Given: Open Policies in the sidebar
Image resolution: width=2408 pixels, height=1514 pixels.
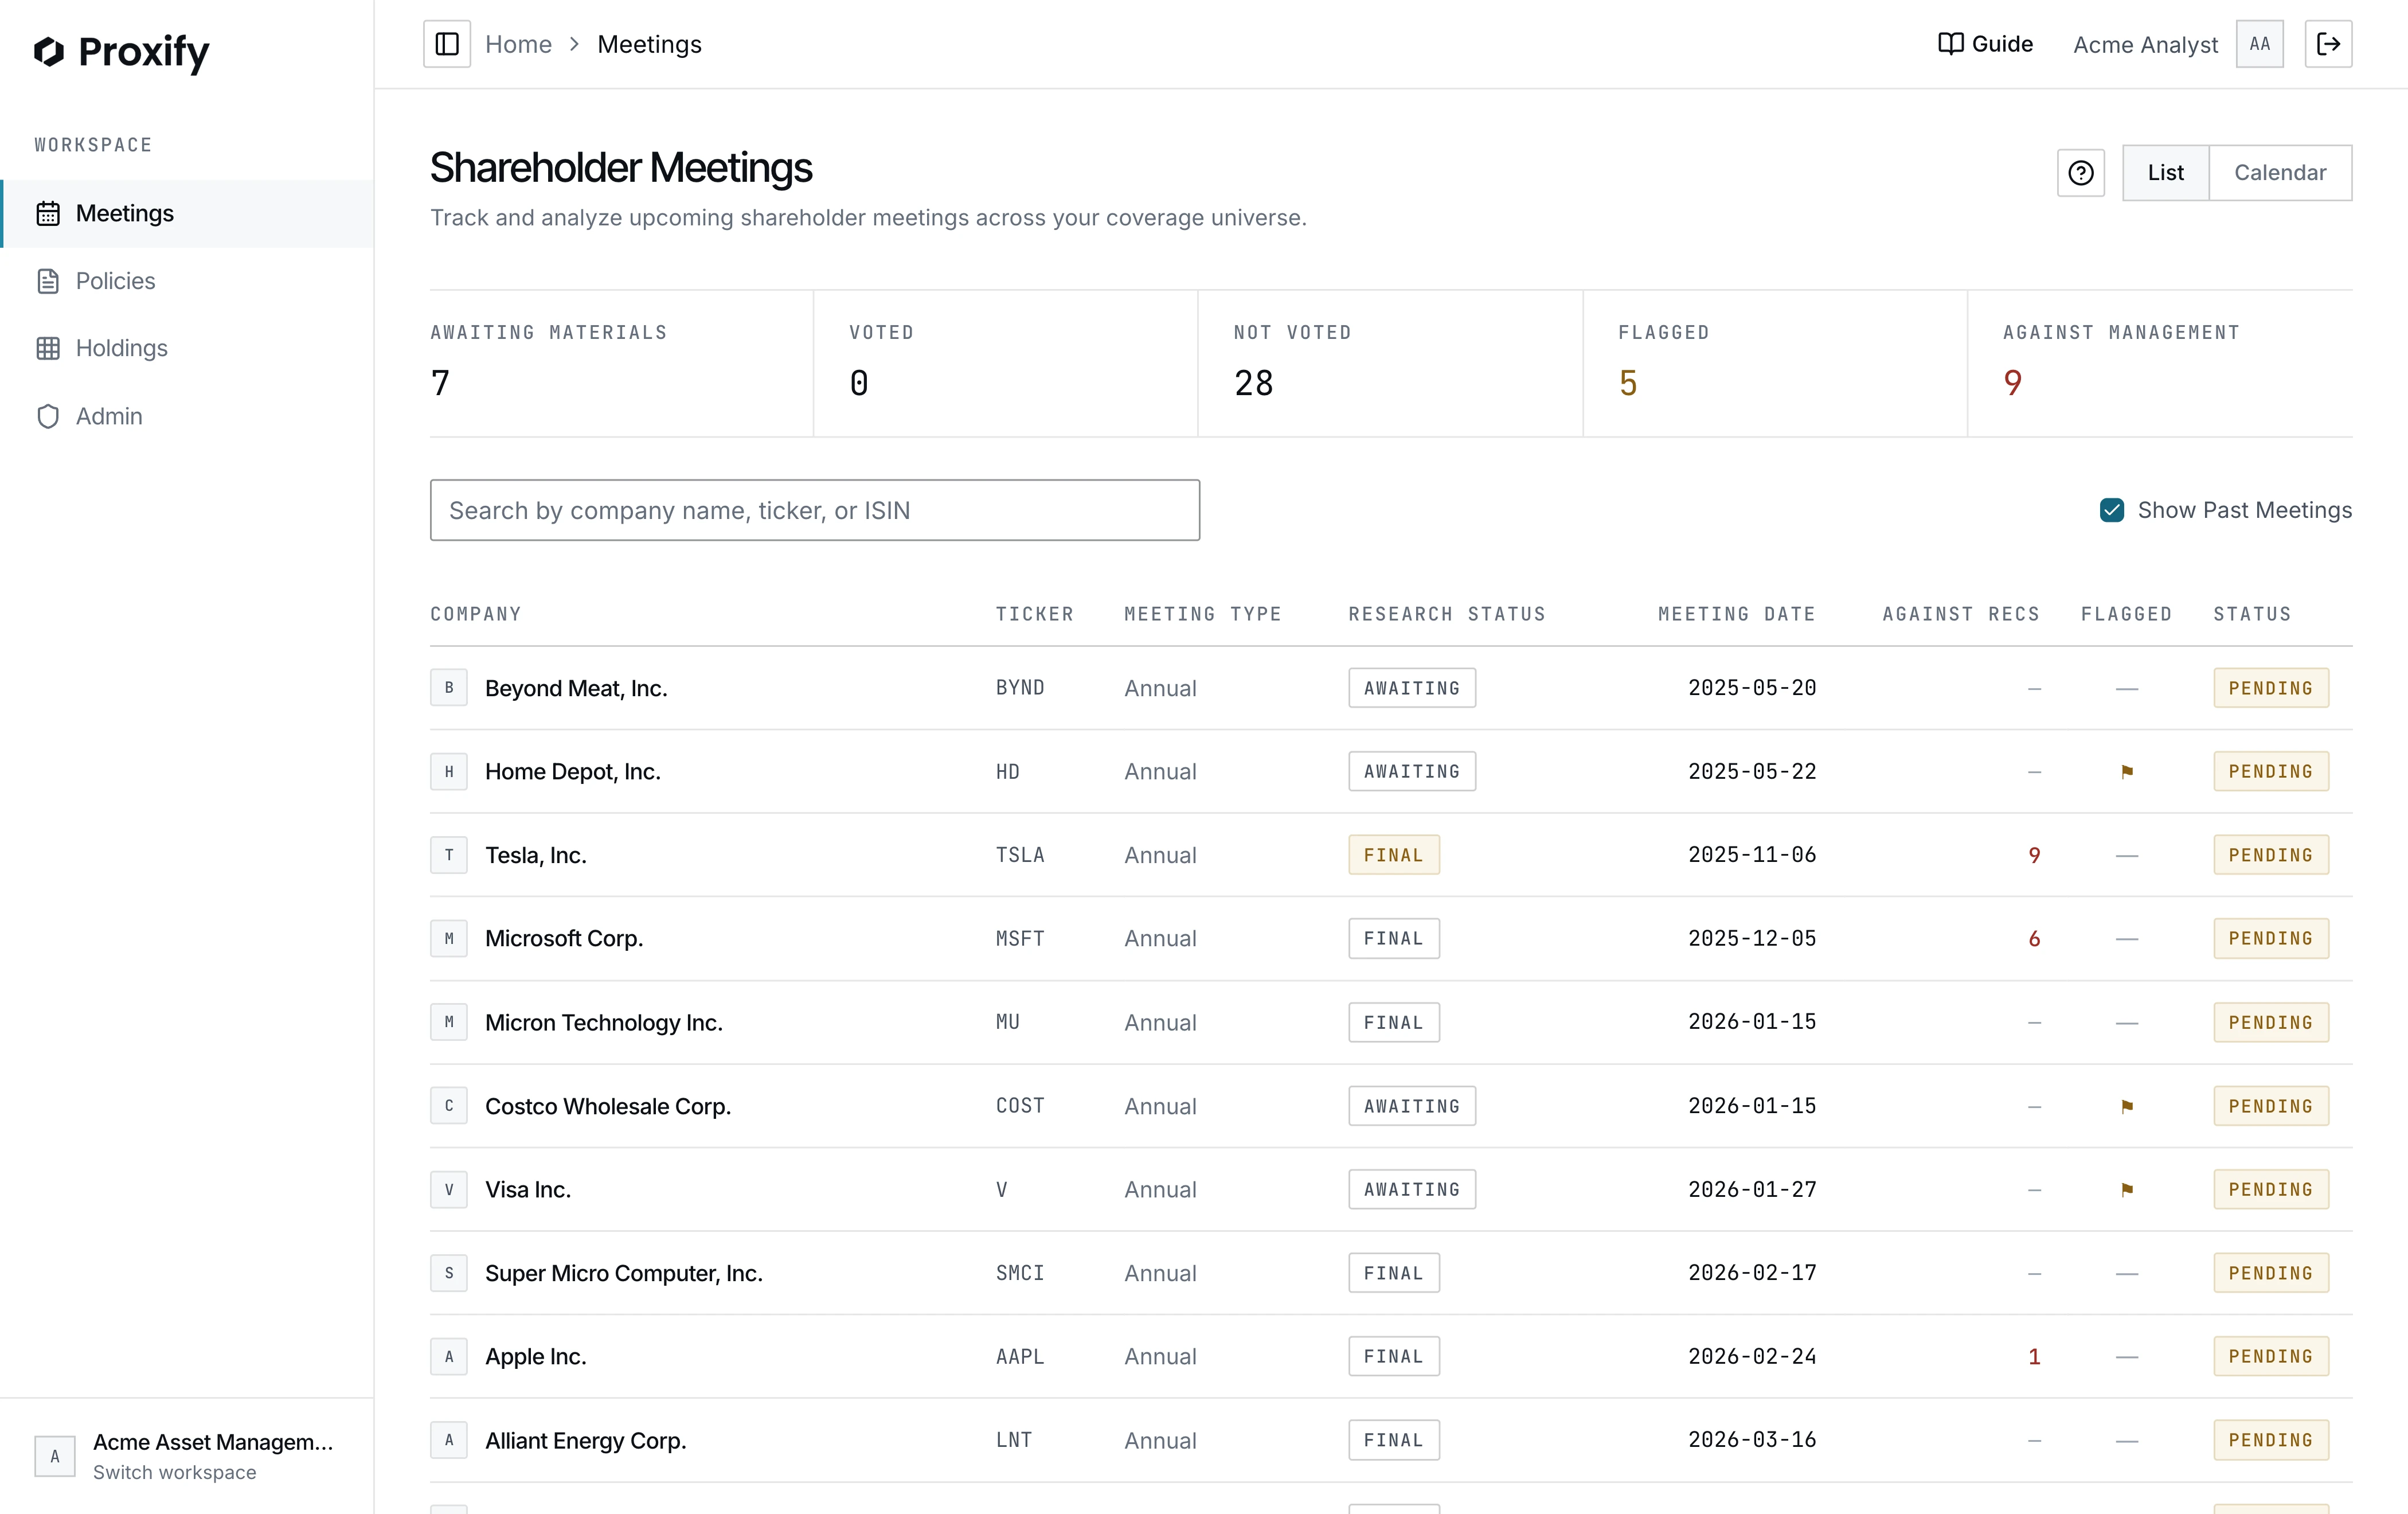Looking at the screenshot, I should tap(187, 281).
